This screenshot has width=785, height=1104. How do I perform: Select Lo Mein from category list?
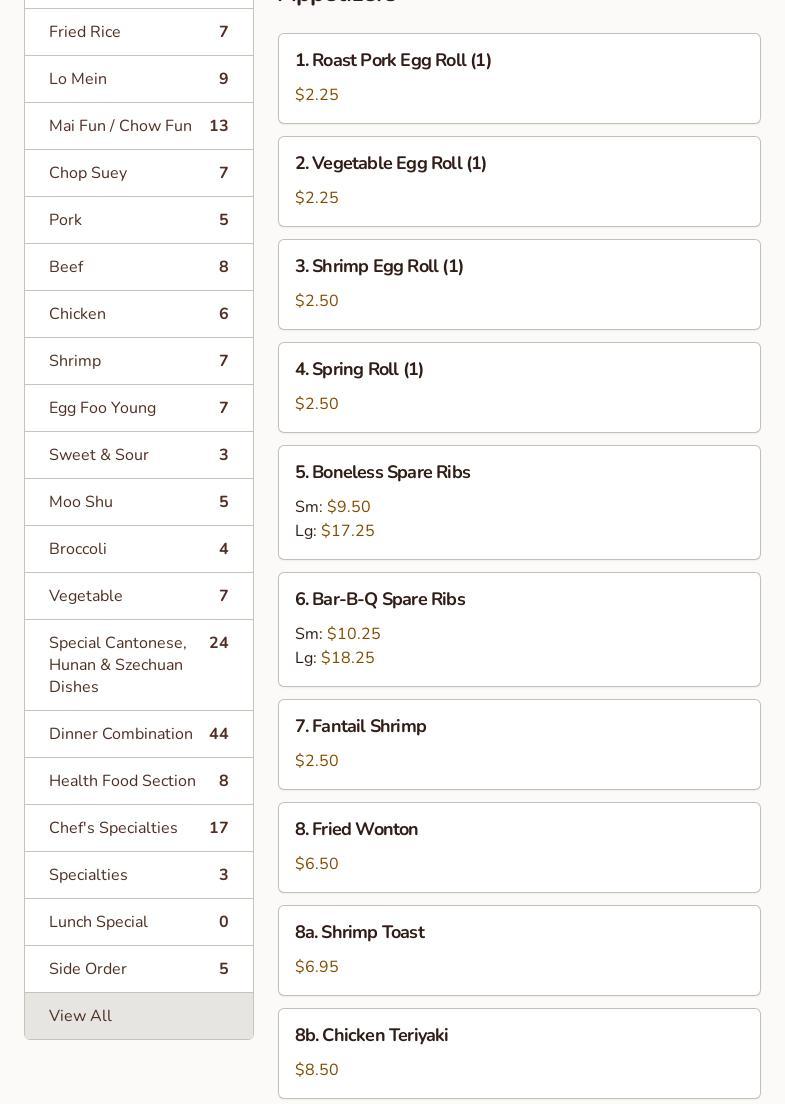pyautogui.click(x=138, y=79)
